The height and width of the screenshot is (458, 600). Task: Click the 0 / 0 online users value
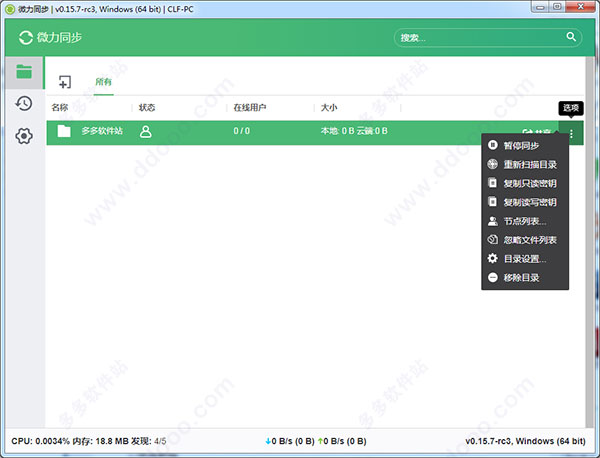pos(242,131)
